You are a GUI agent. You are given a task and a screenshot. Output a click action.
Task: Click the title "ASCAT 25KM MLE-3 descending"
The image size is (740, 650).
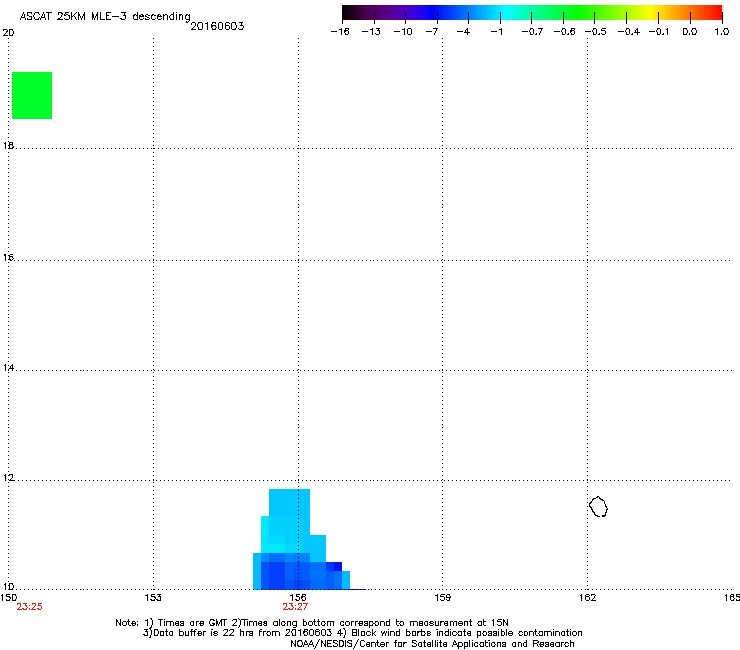click(x=105, y=17)
